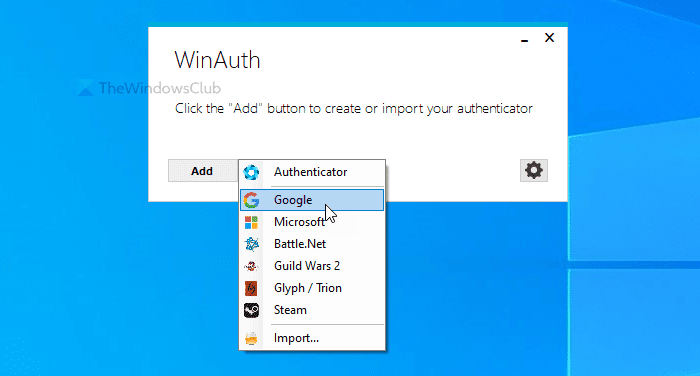Click the 'Click the "Add" button' instruction text

click(x=354, y=109)
